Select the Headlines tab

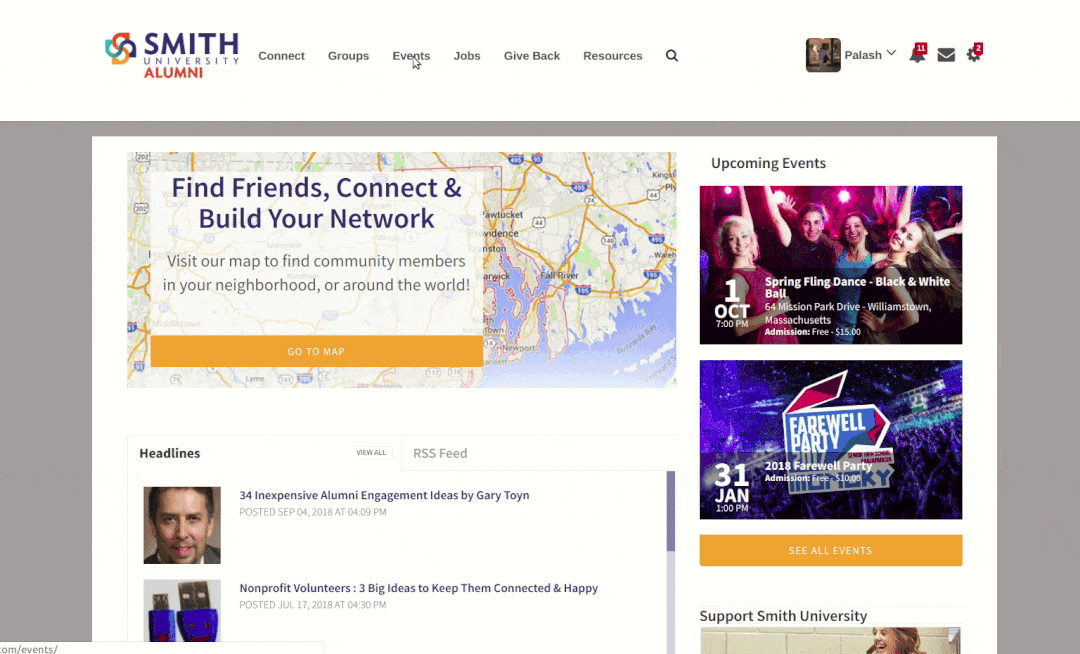[x=169, y=453]
